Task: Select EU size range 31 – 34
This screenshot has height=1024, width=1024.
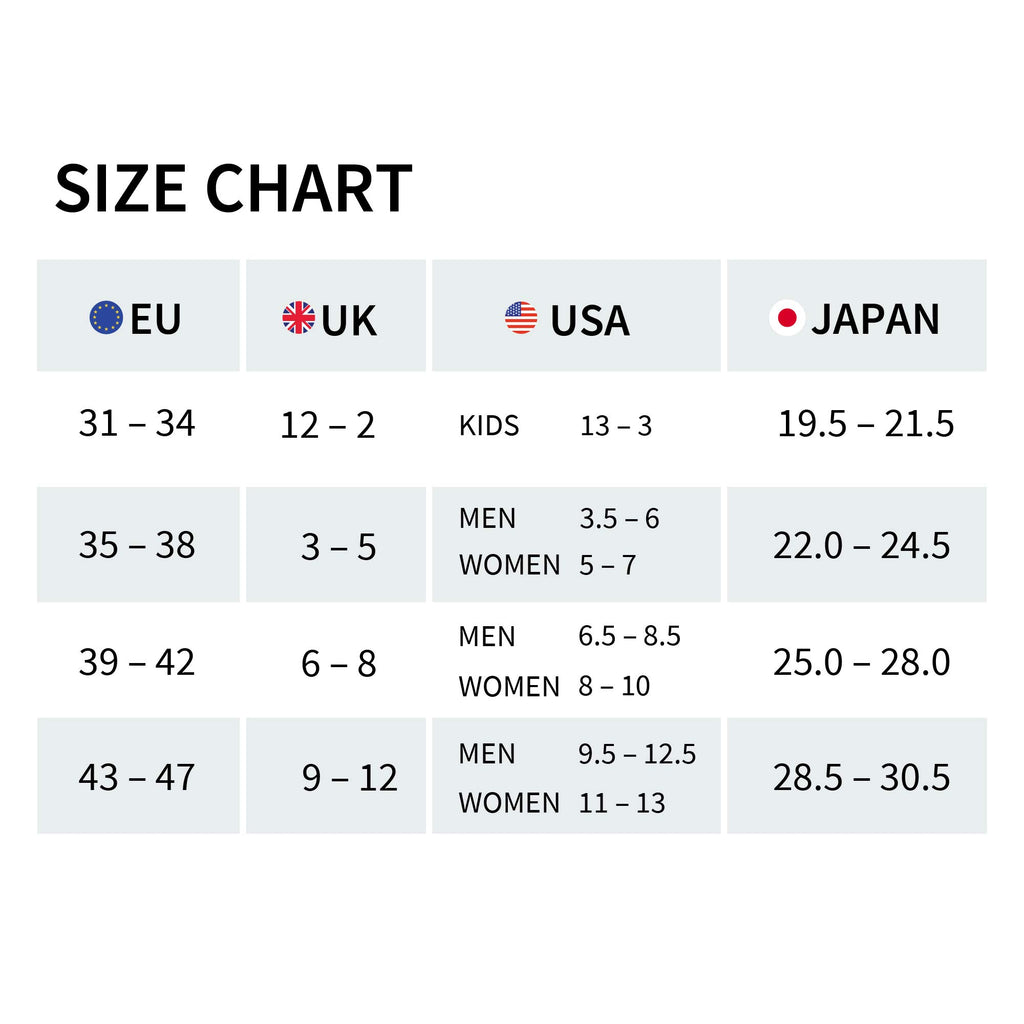Action: (x=137, y=423)
